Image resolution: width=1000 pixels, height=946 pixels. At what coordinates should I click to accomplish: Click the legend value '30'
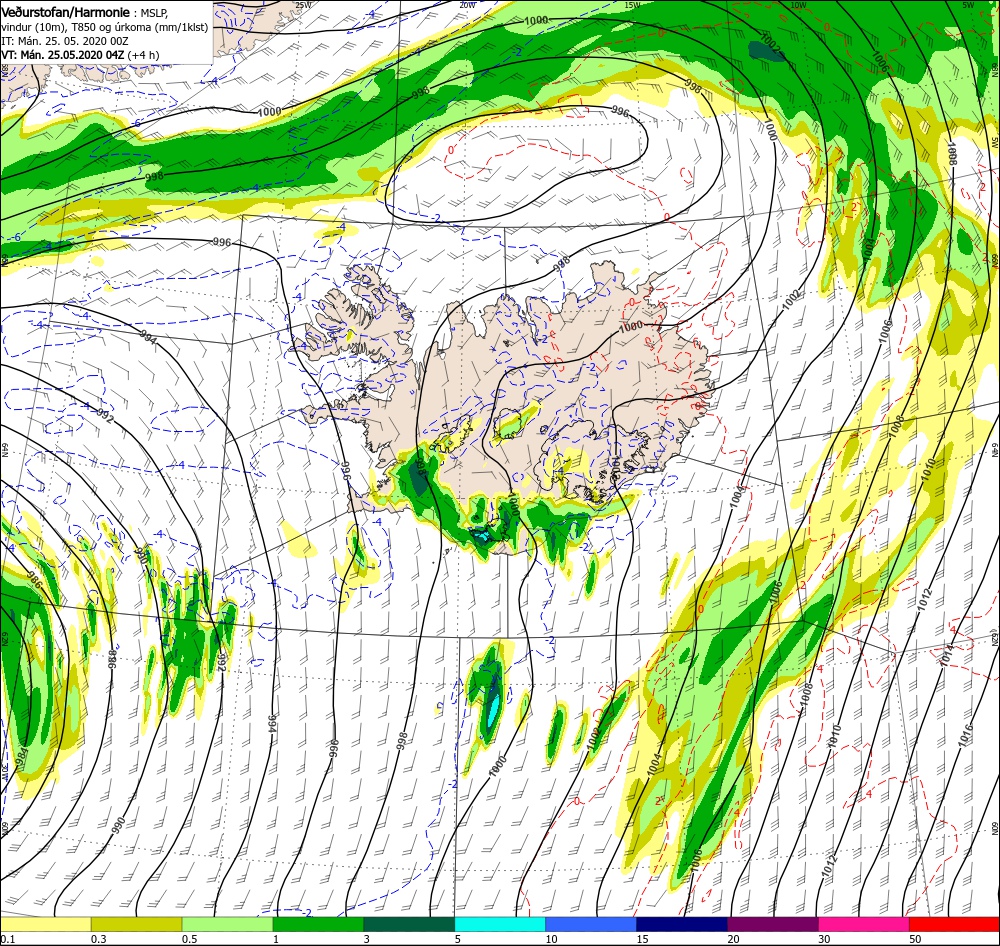825,939
